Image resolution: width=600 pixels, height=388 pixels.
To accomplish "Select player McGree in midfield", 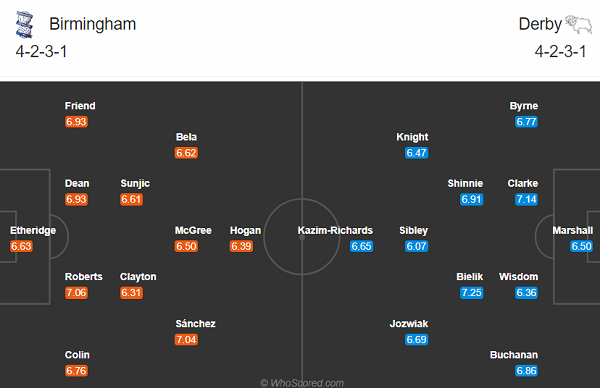I will click(x=193, y=230).
